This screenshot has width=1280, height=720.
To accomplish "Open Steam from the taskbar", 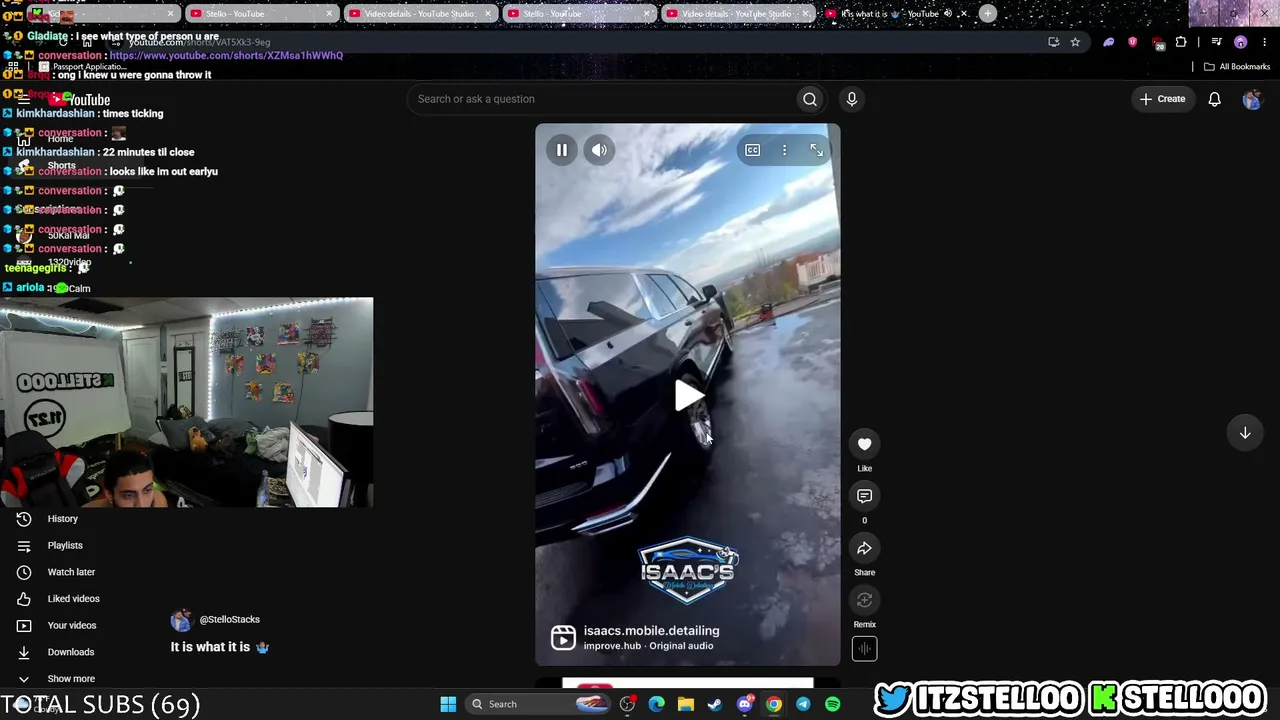I will 714,704.
